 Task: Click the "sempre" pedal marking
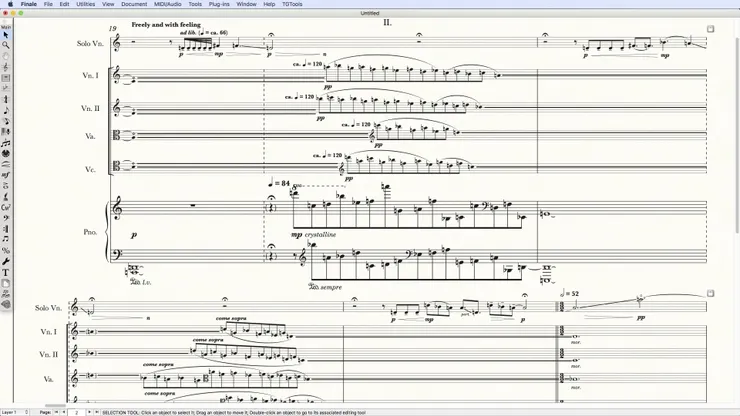pyautogui.click(x=331, y=287)
